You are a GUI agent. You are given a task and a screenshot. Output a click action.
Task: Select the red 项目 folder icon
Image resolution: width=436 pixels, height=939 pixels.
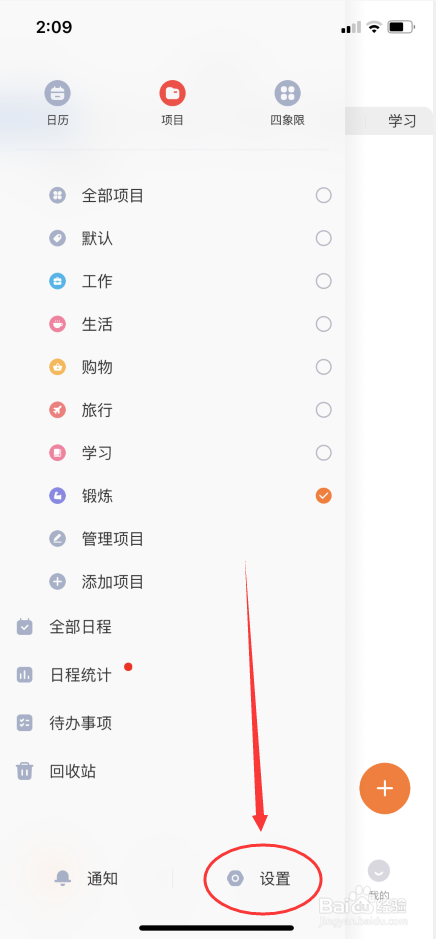tap(172, 93)
